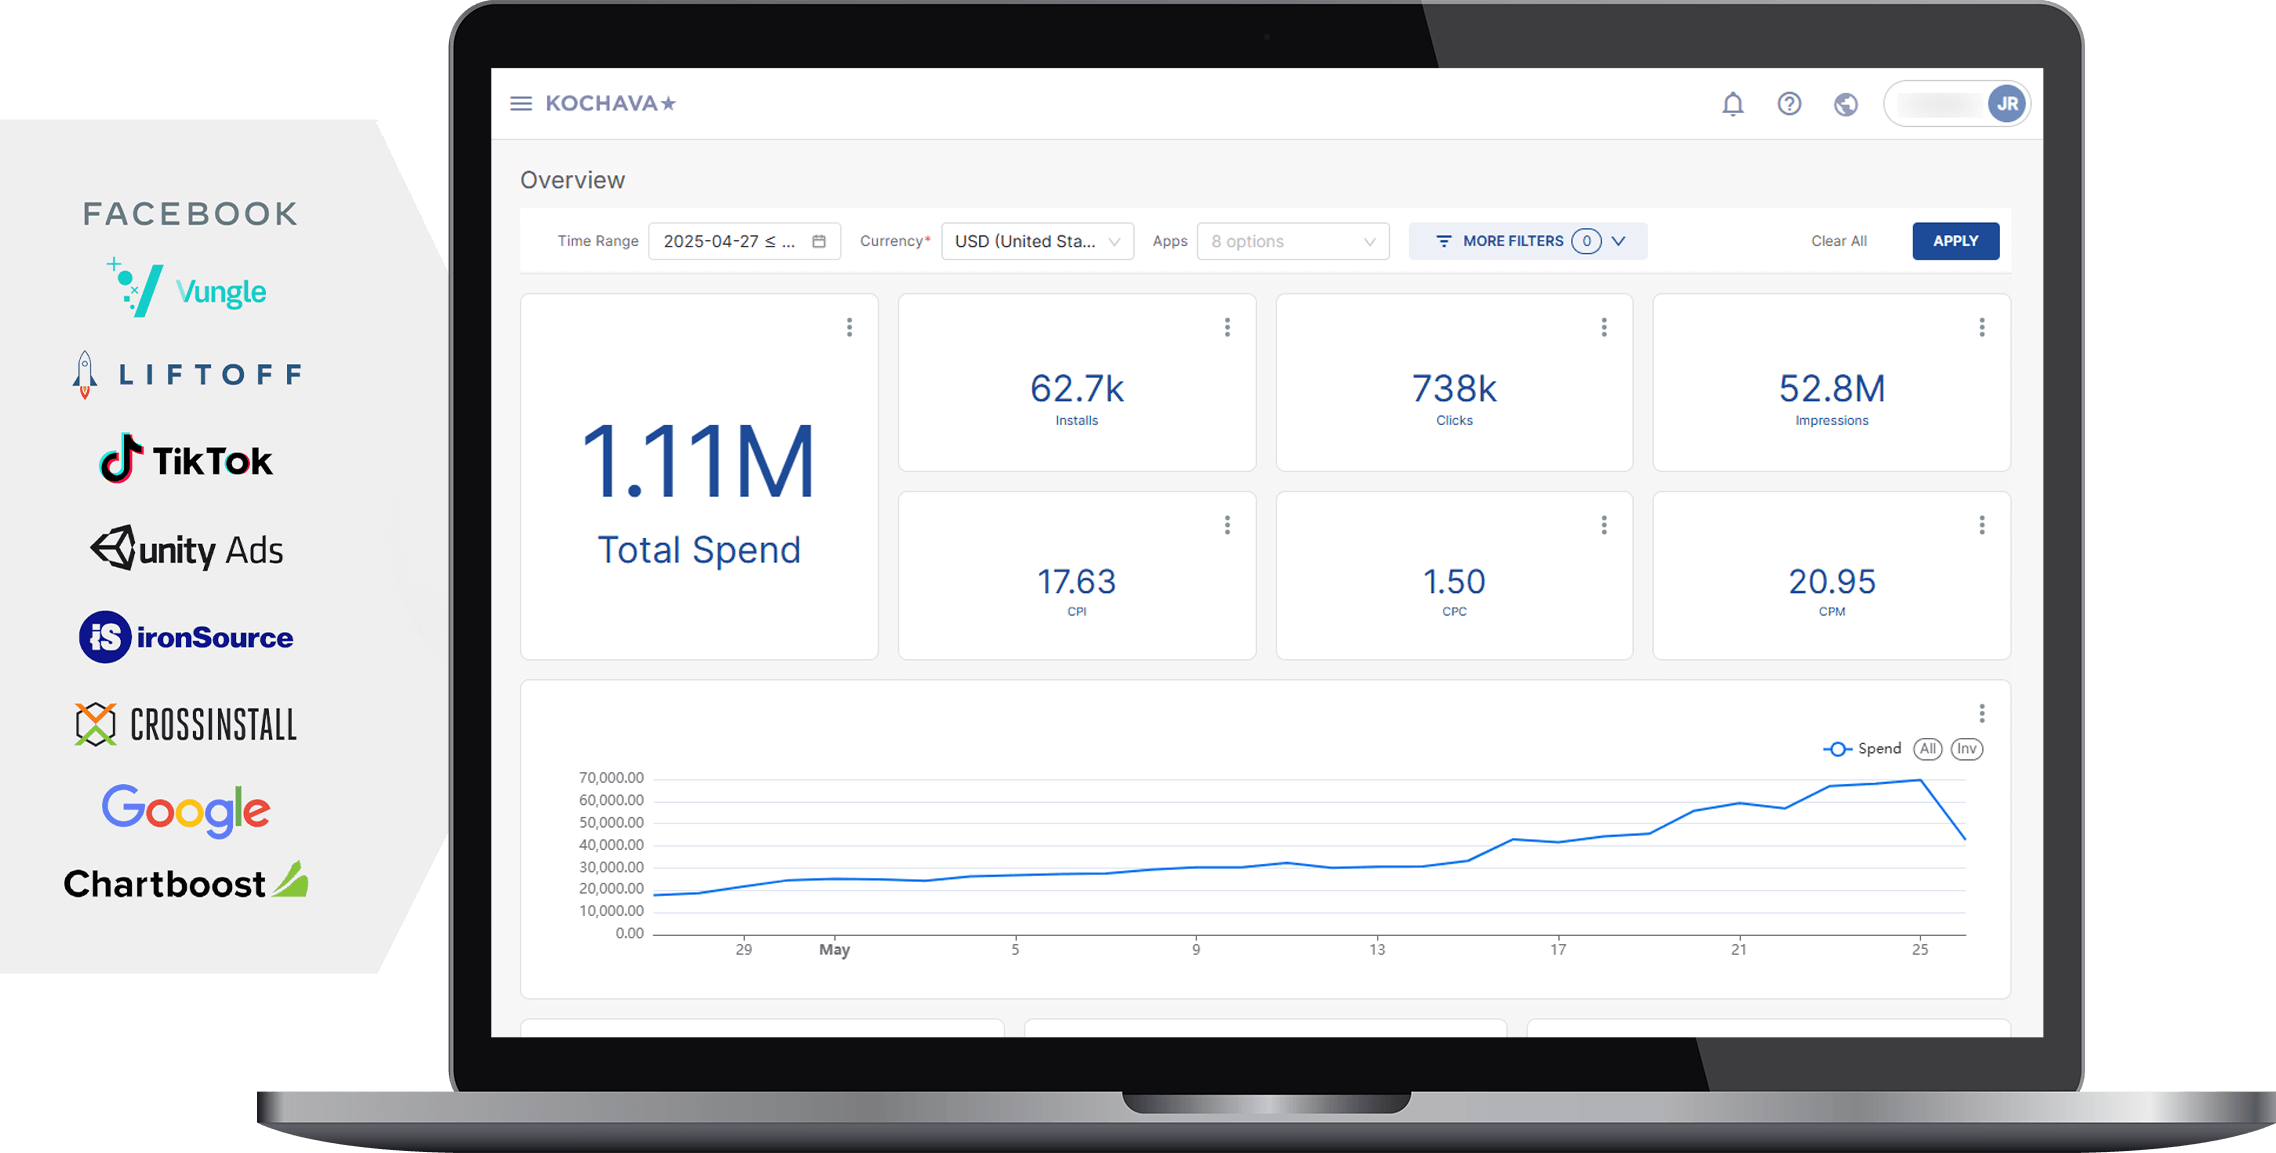The width and height of the screenshot is (2276, 1153).
Task: Click the All legend toggle
Action: (1927, 749)
